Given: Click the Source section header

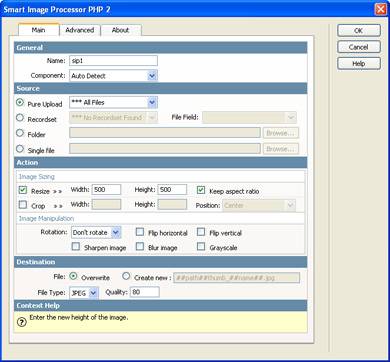Looking at the screenshot, I should 160,89.
